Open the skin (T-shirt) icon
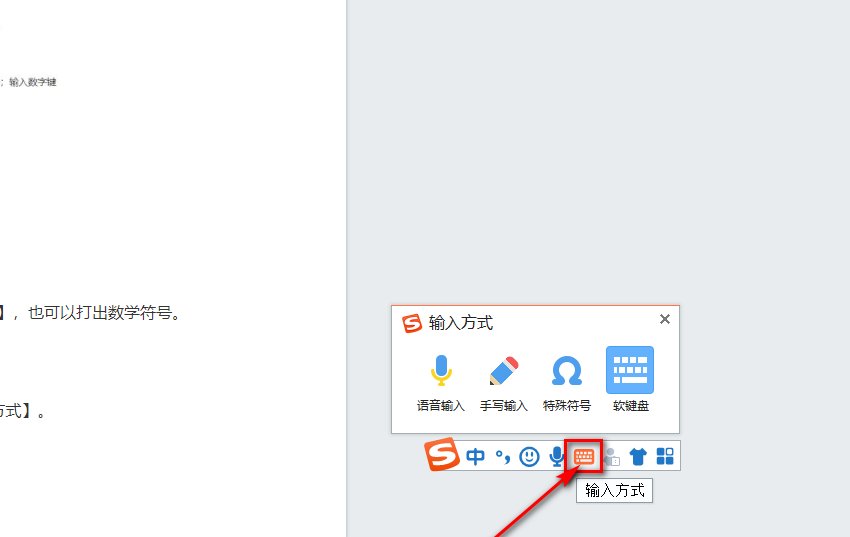The image size is (850, 537). click(638, 457)
